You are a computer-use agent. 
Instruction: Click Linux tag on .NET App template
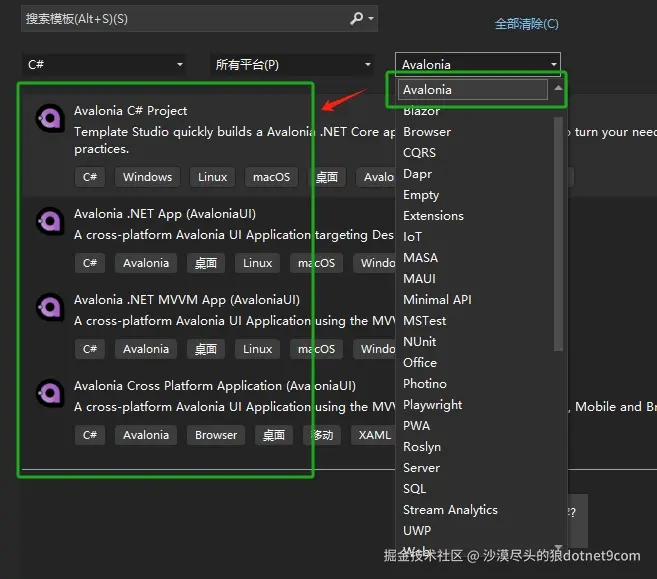258,263
